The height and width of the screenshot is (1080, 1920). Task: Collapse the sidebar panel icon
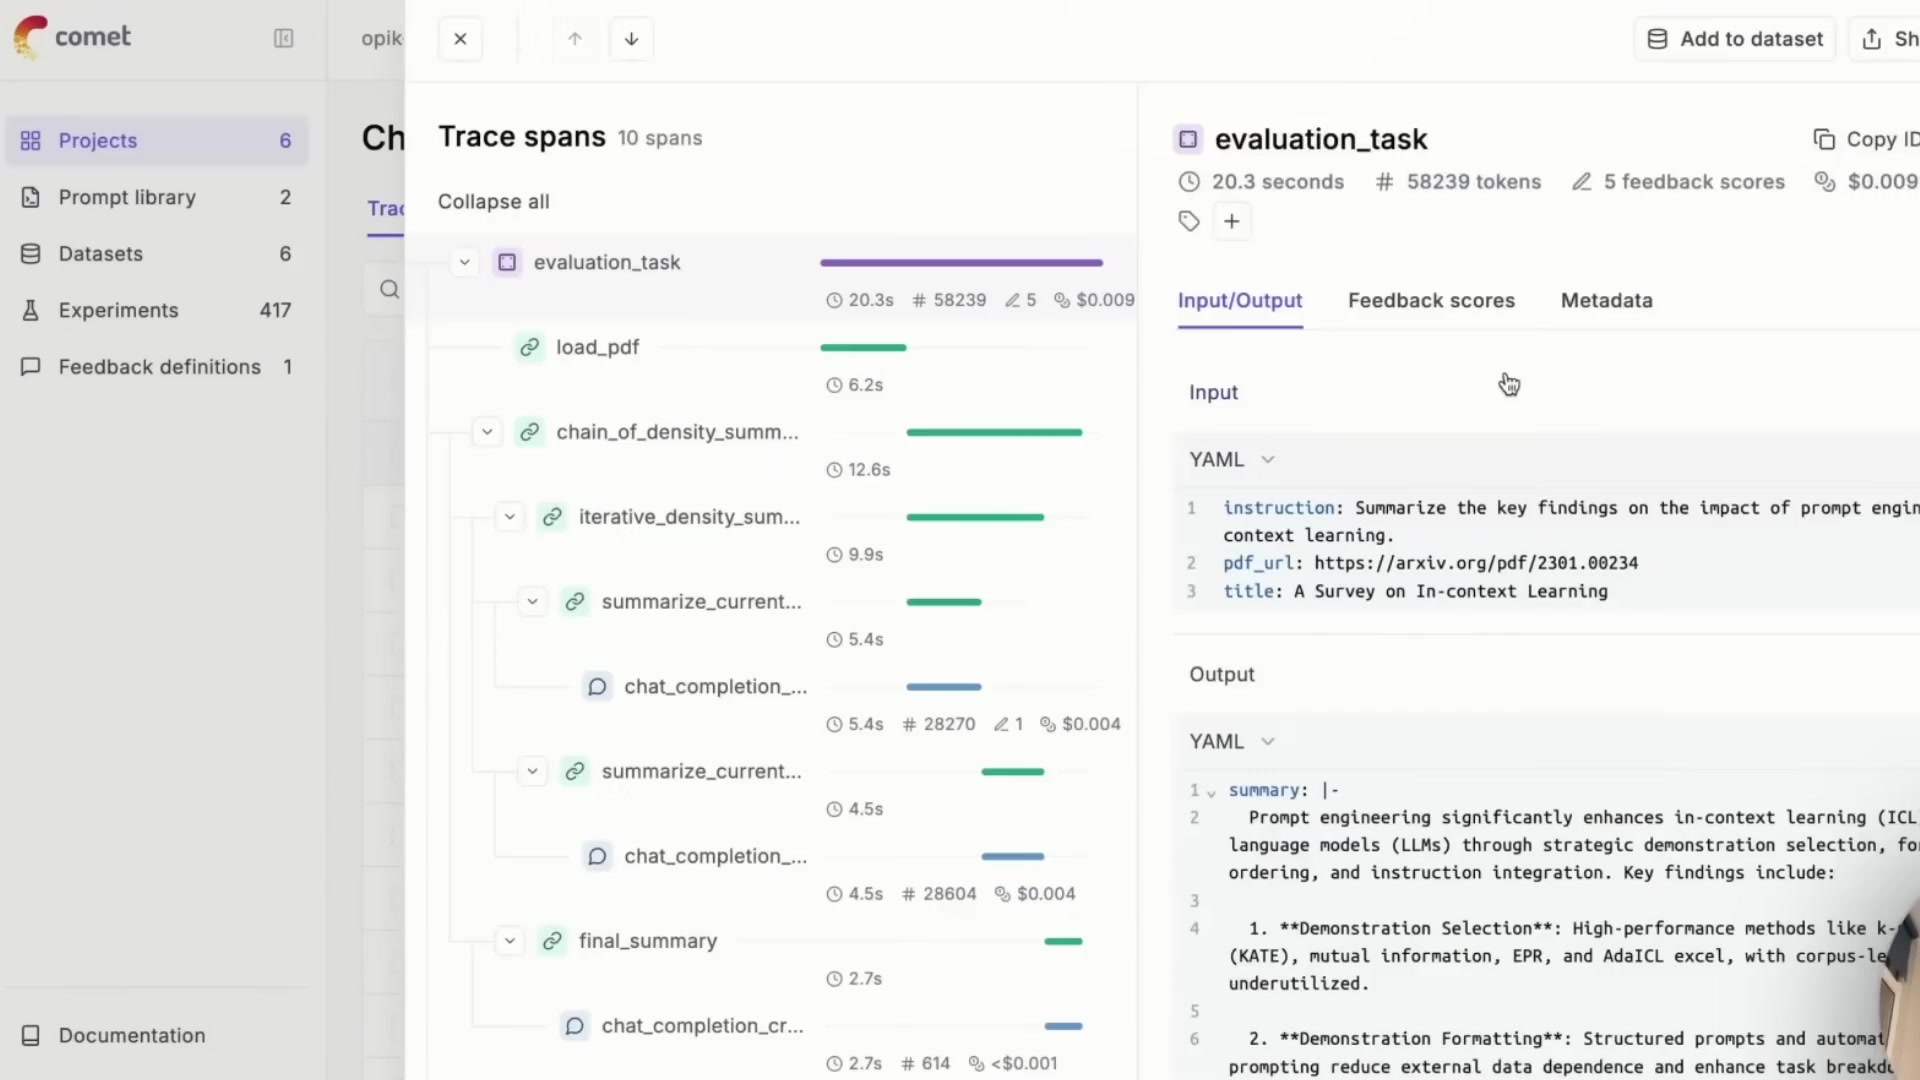click(283, 38)
